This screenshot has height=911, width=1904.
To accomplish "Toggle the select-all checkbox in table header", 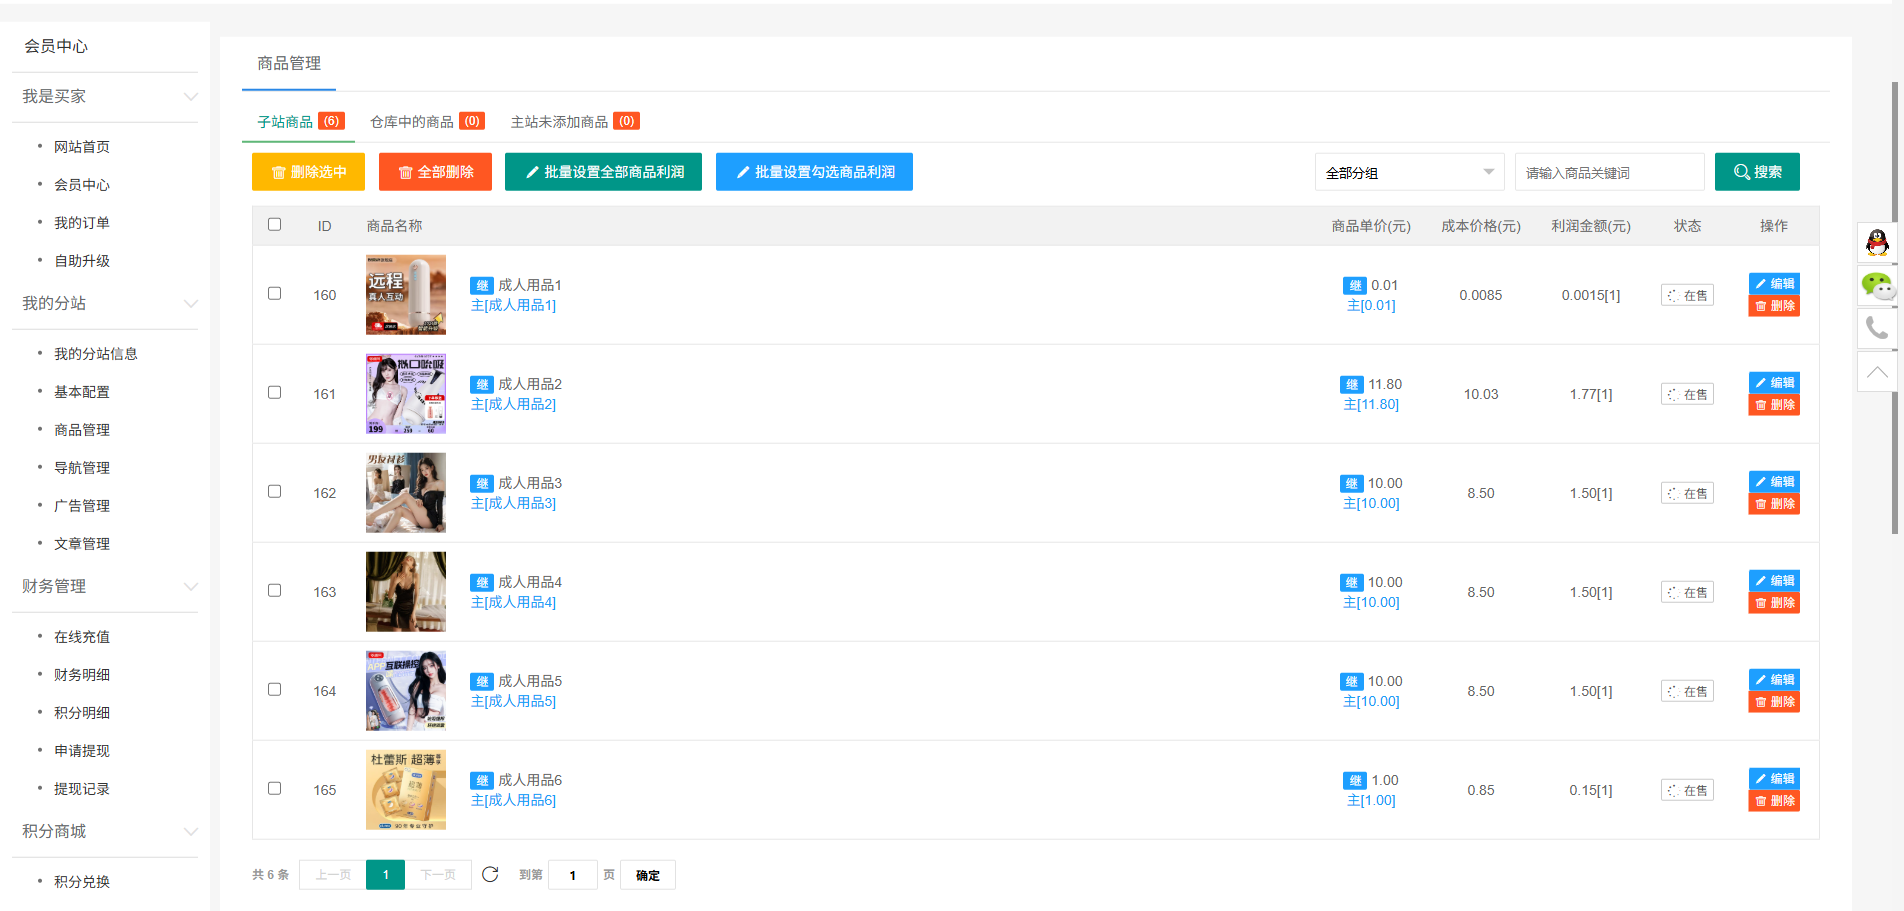I will (275, 225).
